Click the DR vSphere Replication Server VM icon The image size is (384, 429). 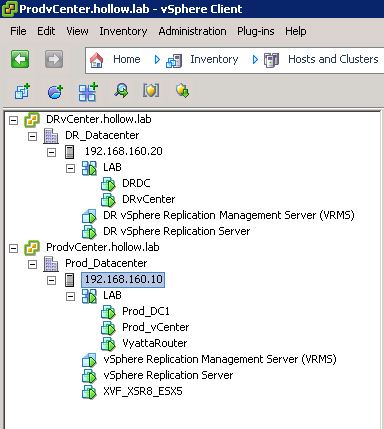point(89,232)
